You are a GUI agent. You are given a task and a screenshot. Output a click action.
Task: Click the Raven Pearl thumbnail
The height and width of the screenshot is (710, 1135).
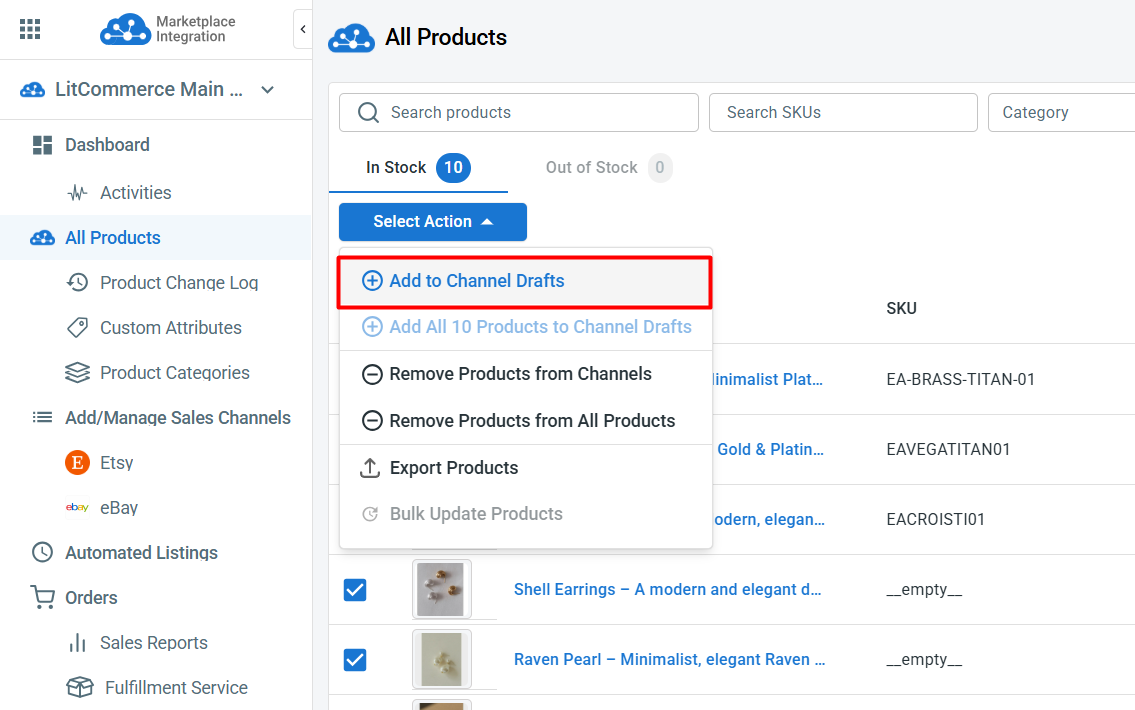[442, 659]
